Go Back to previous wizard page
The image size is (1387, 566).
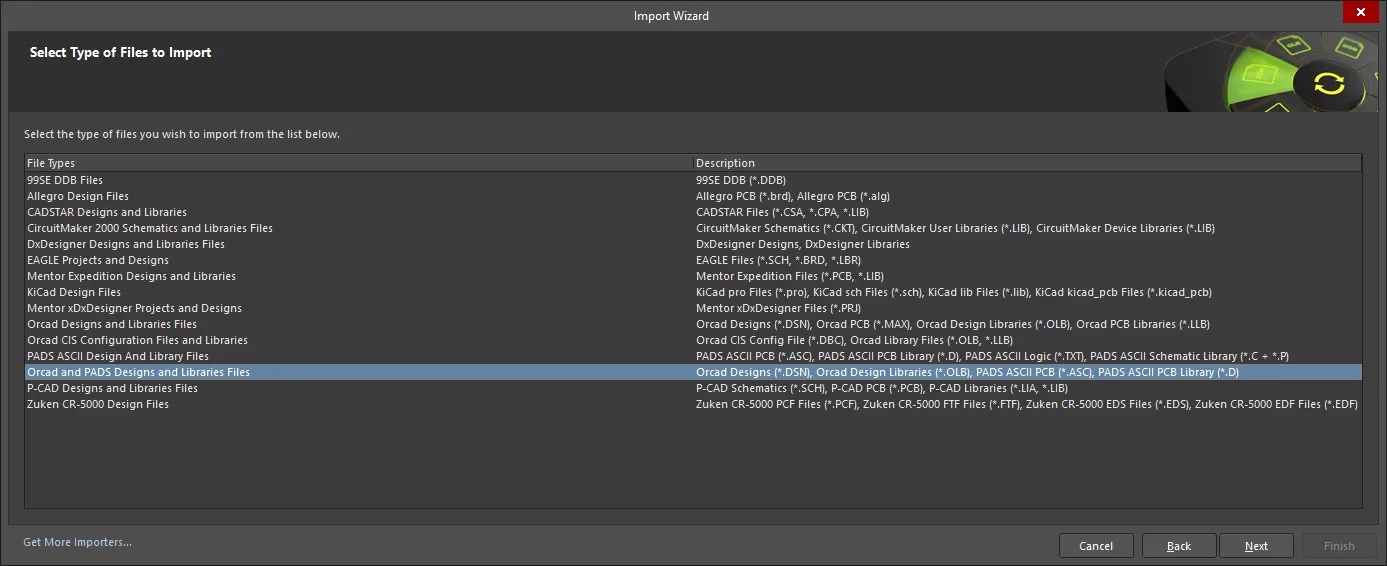[x=1179, y=546]
